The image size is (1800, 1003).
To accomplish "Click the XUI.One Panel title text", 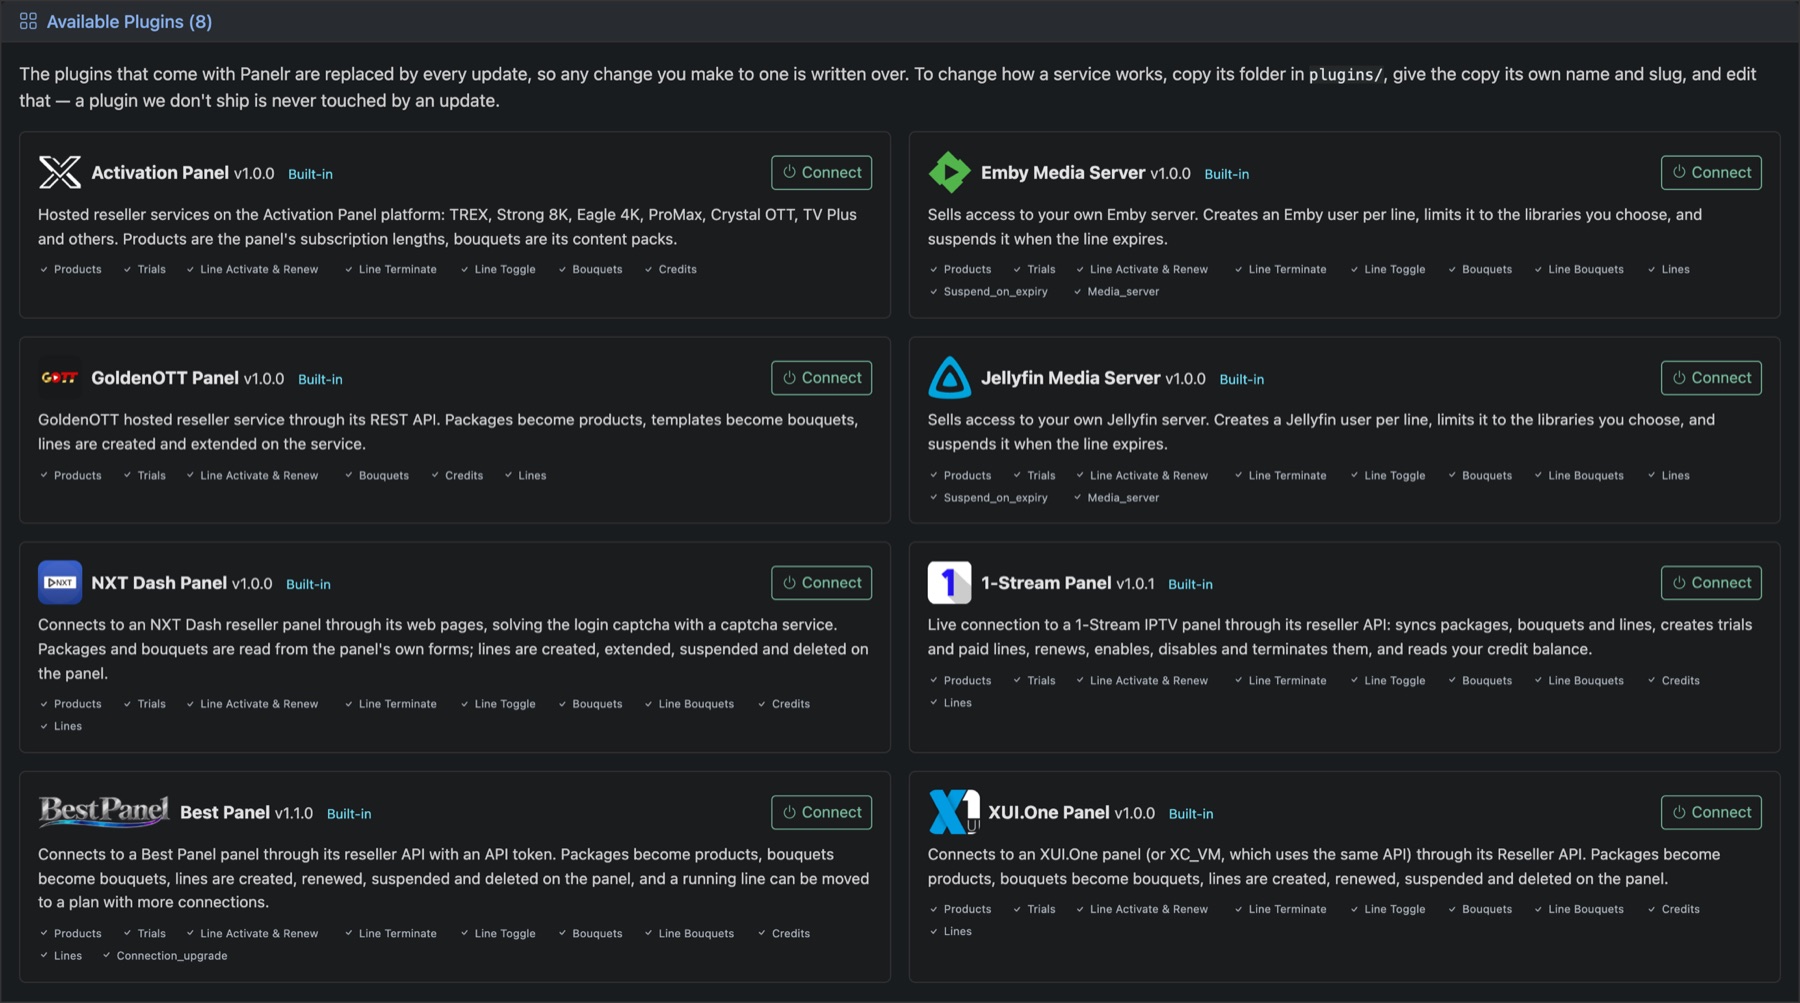I will (1049, 813).
